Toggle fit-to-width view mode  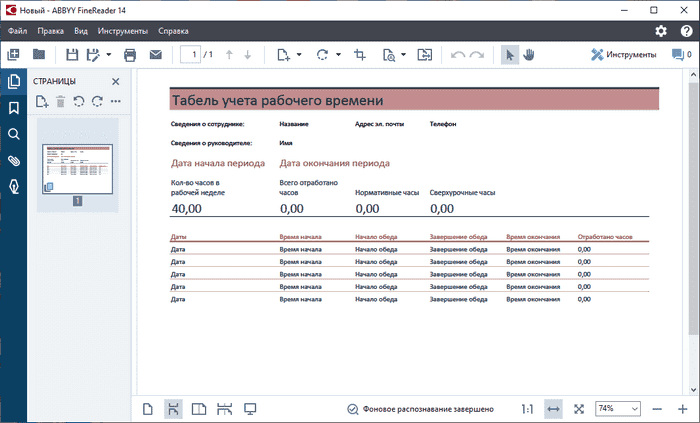coord(553,409)
